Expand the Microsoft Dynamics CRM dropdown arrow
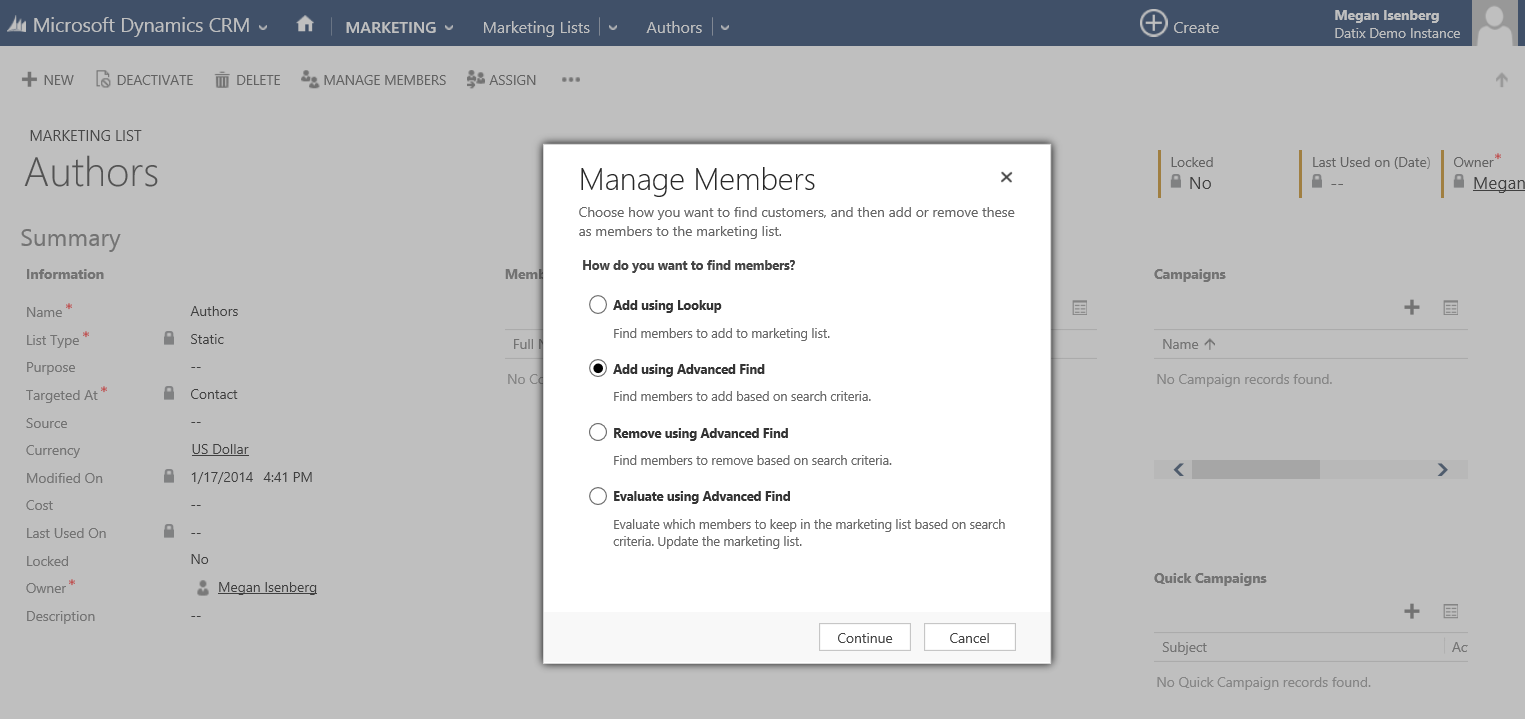The height and width of the screenshot is (719, 1525). [263, 28]
